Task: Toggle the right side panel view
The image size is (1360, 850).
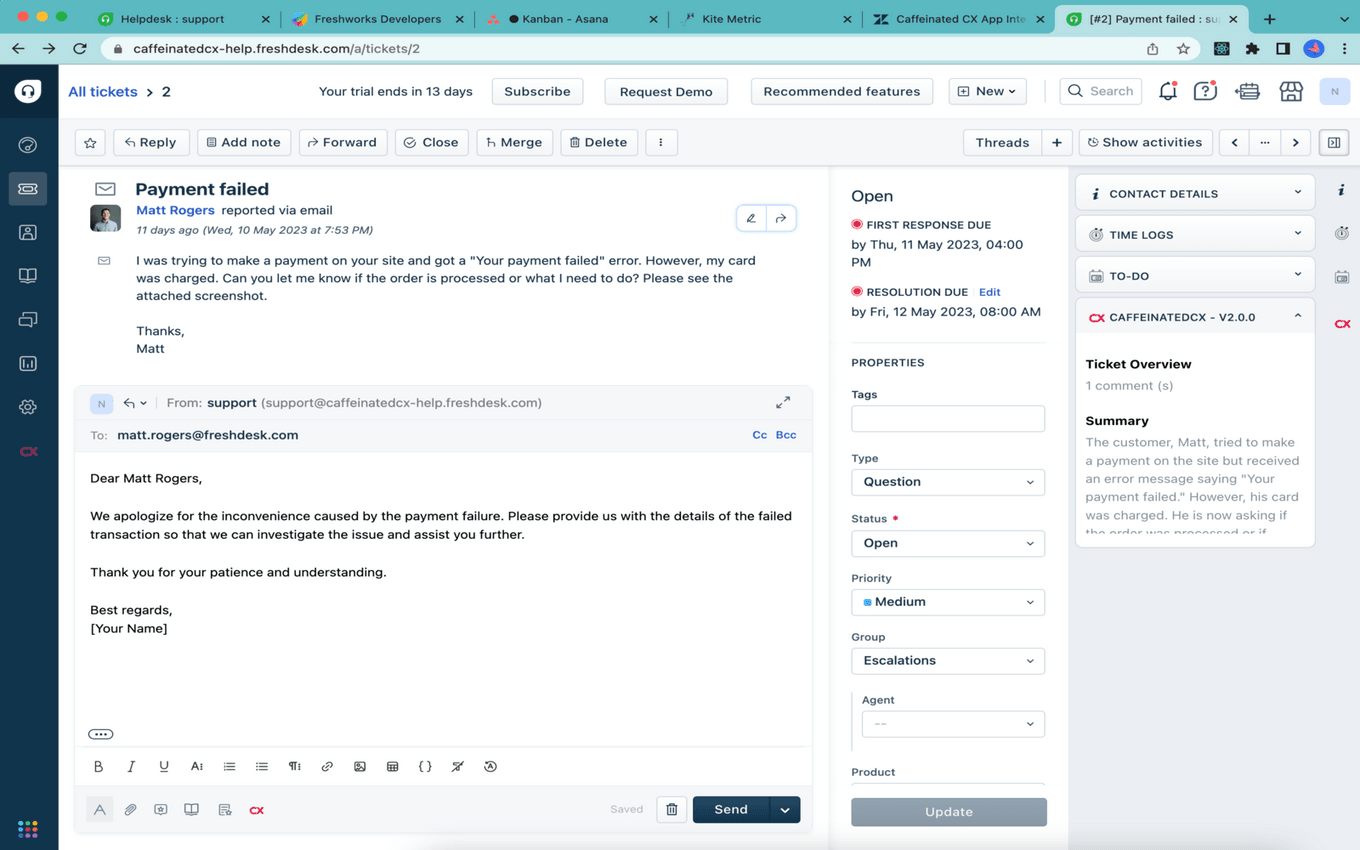Action: (x=1334, y=142)
